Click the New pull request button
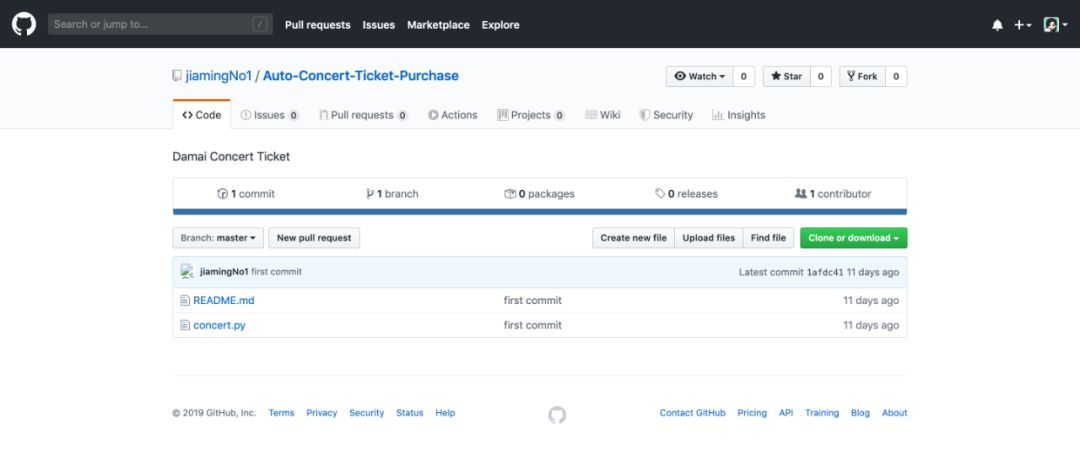The height and width of the screenshot is (462, 1080). coord(314,238)
